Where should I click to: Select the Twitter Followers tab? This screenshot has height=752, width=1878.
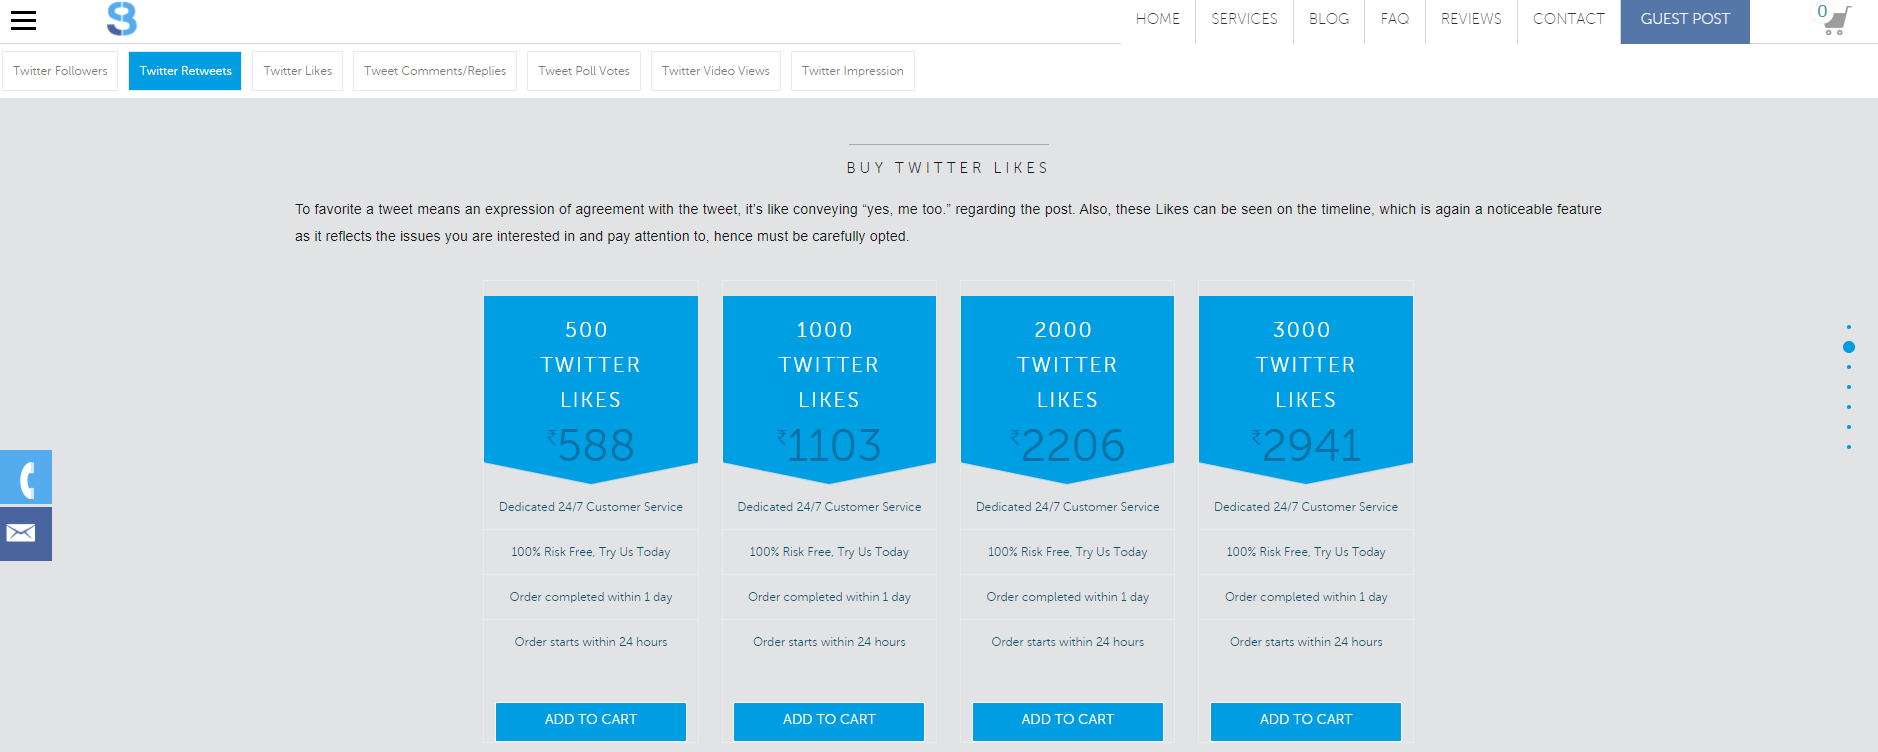60,71
